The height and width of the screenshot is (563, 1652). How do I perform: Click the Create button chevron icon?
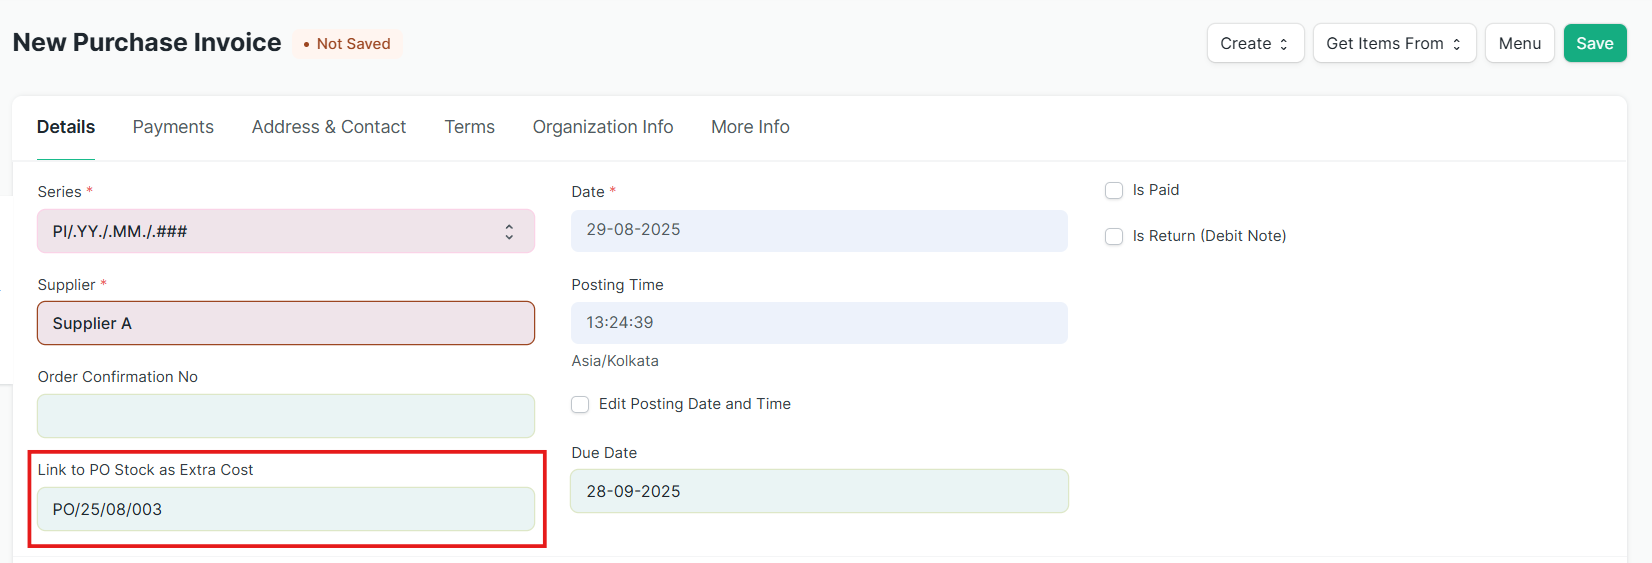[1284, 44]
